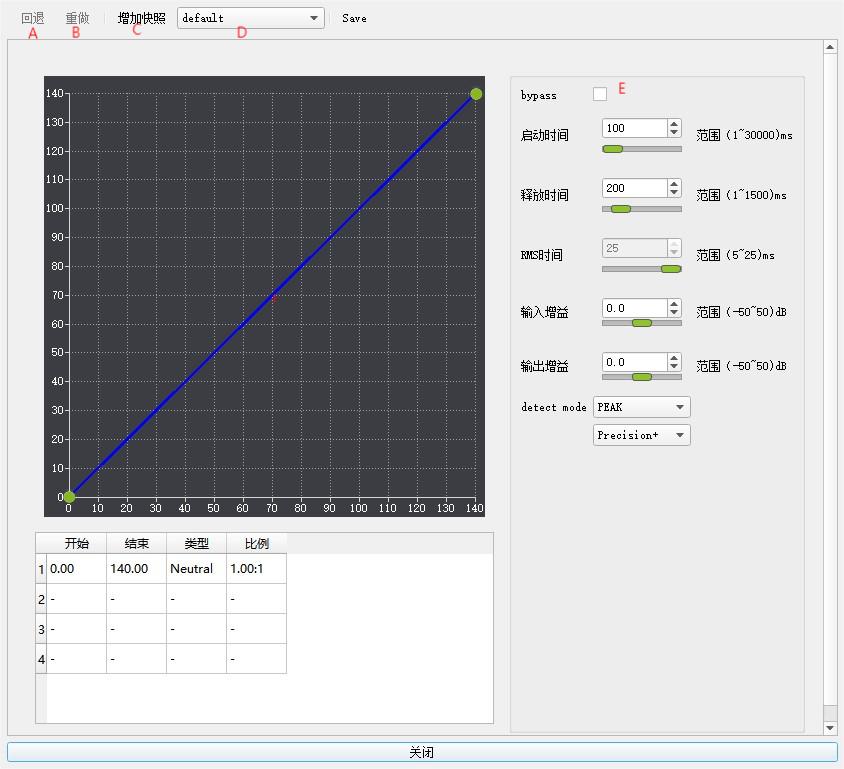
Task: Increase 输入增益 with the up arrow
Action: [x=674, y=304]
